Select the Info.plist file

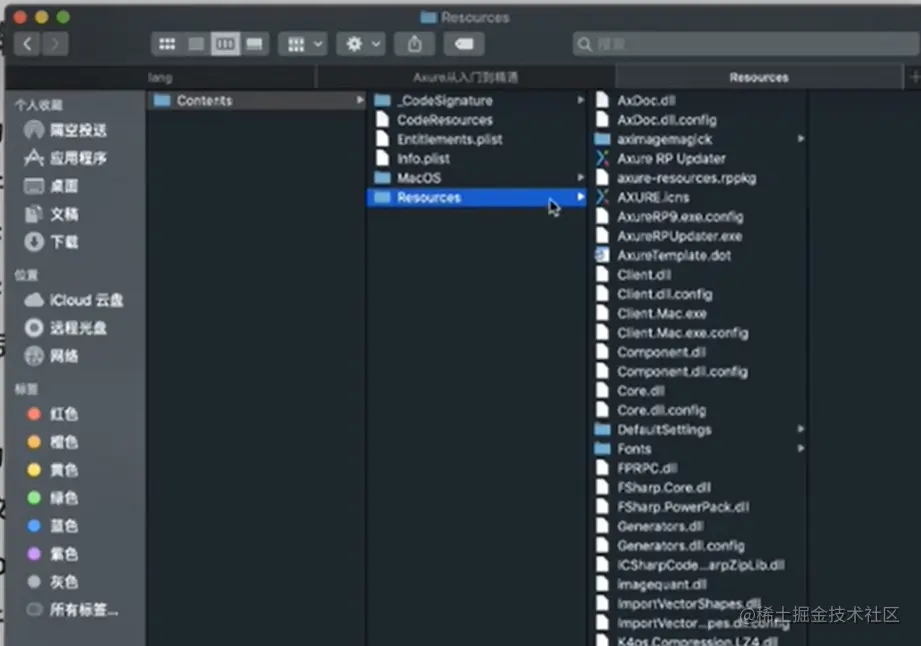coord(476,159)
